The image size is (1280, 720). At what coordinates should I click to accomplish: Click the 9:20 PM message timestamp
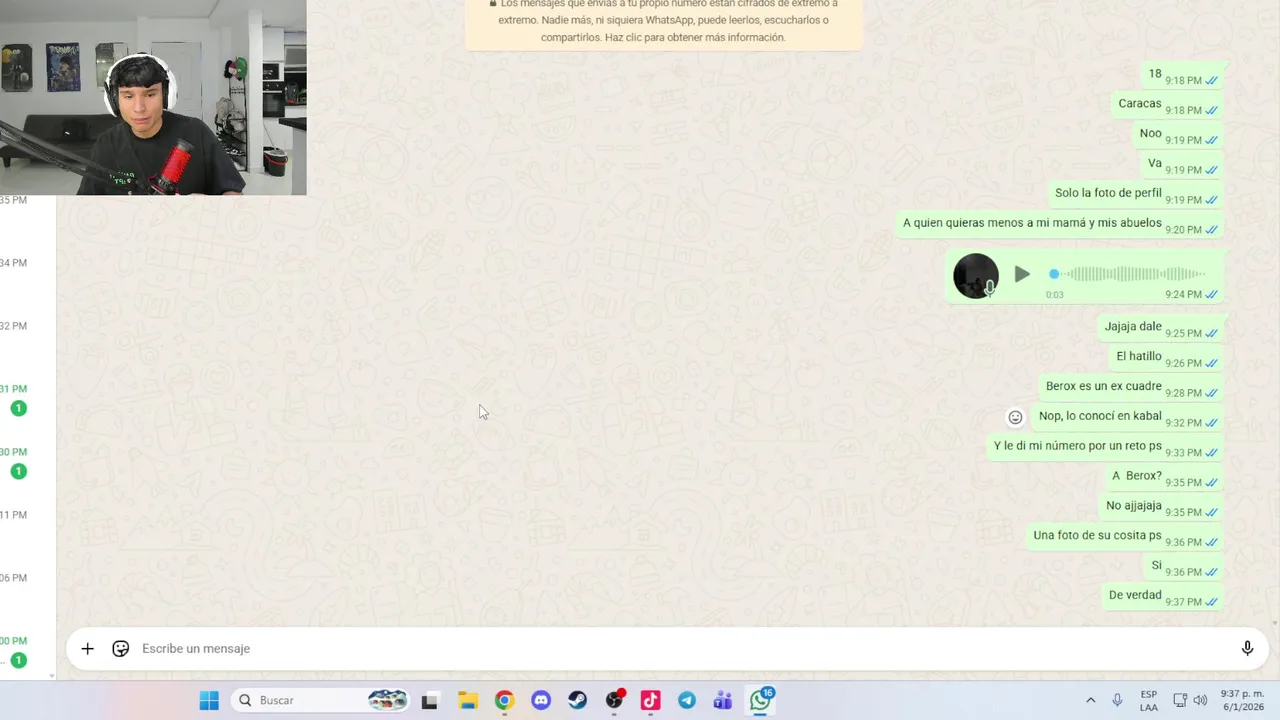(x=1183, y=230)
